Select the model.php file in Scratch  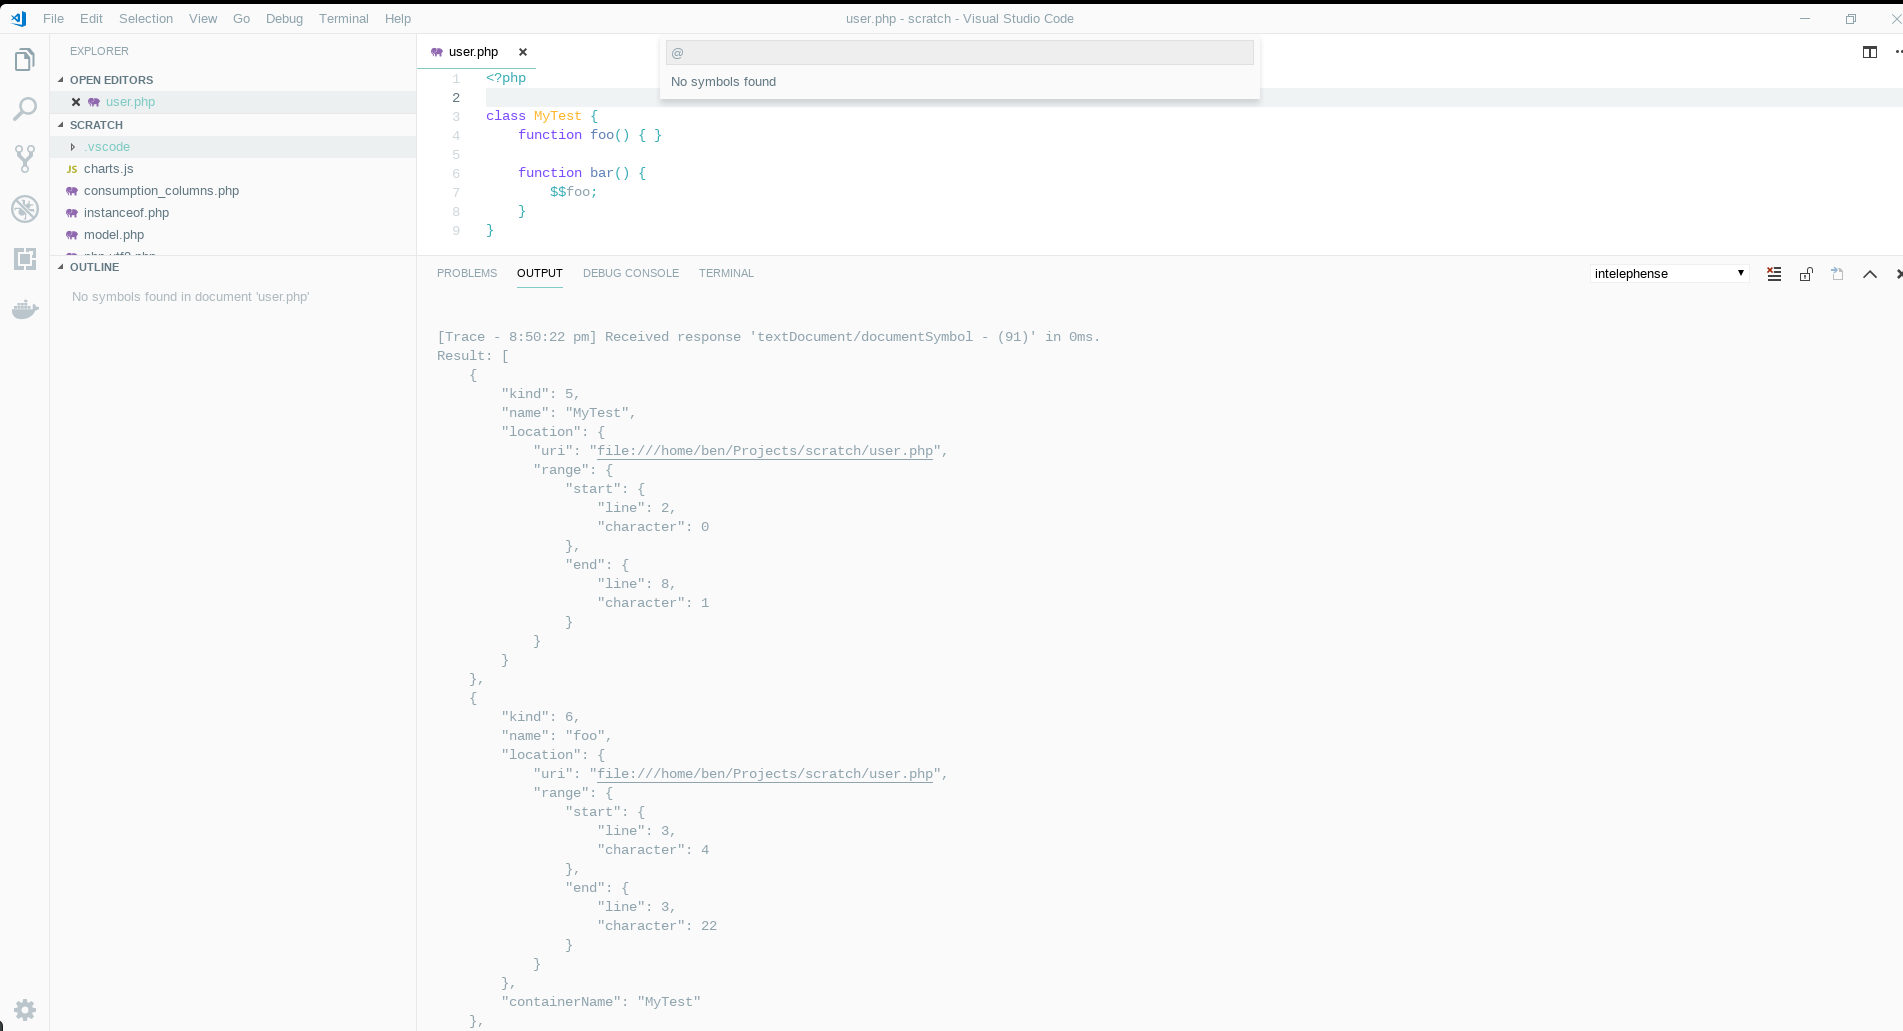pyautogui.click(x=113, y=234)
